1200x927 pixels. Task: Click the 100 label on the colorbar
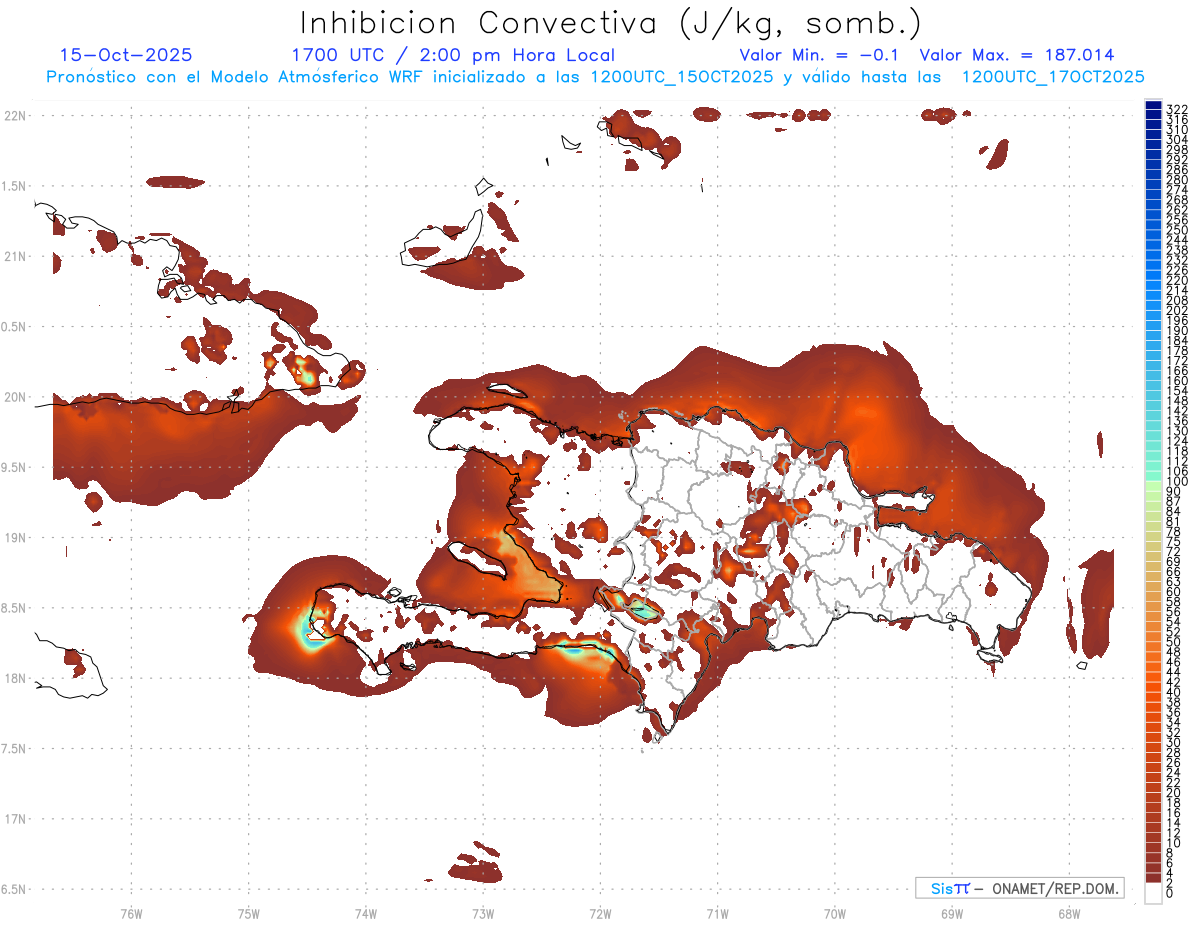1177,482
